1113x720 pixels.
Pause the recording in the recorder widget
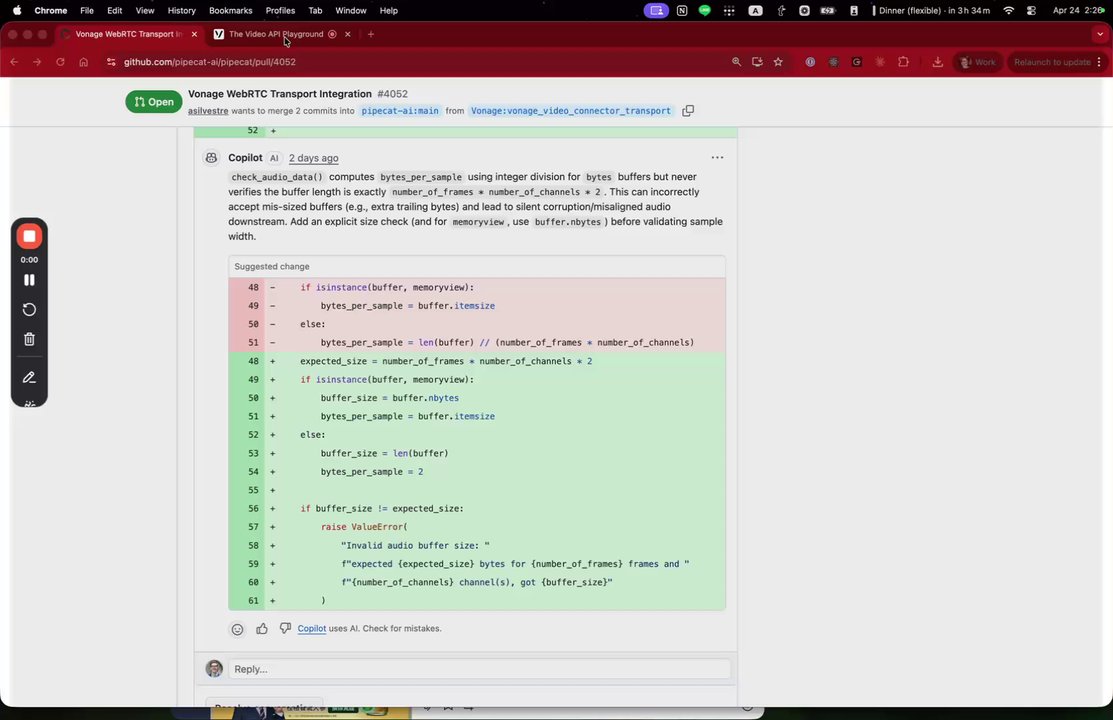tap(29, 280)
